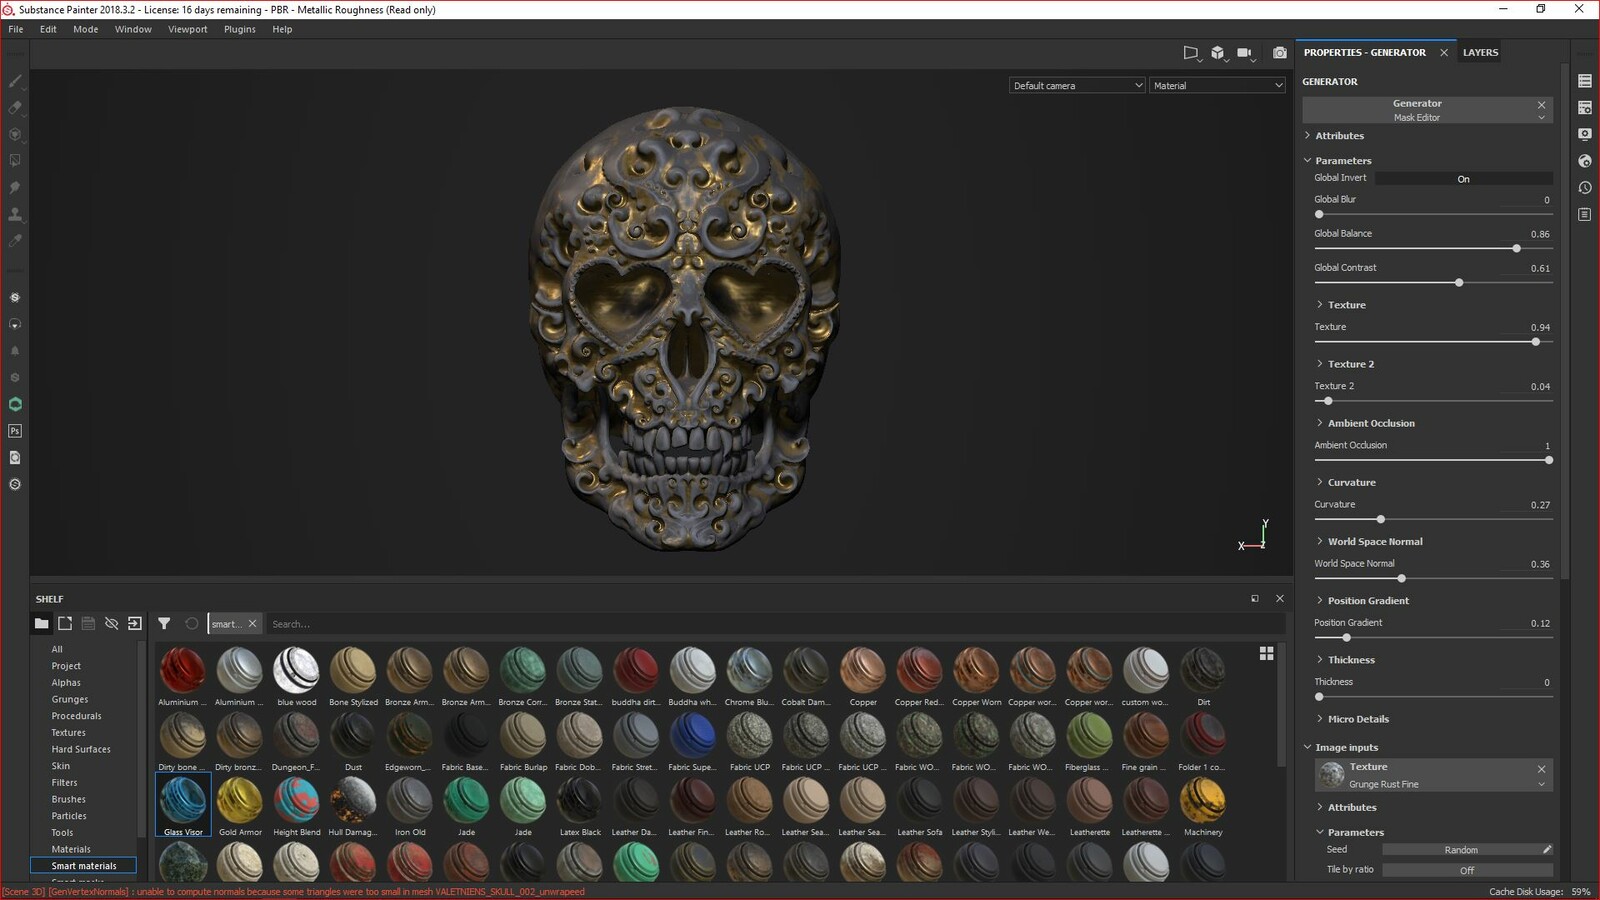Take a viewport screenshot with camera icon
This screenshot has height=900, width=1600.
point(1279,53)
